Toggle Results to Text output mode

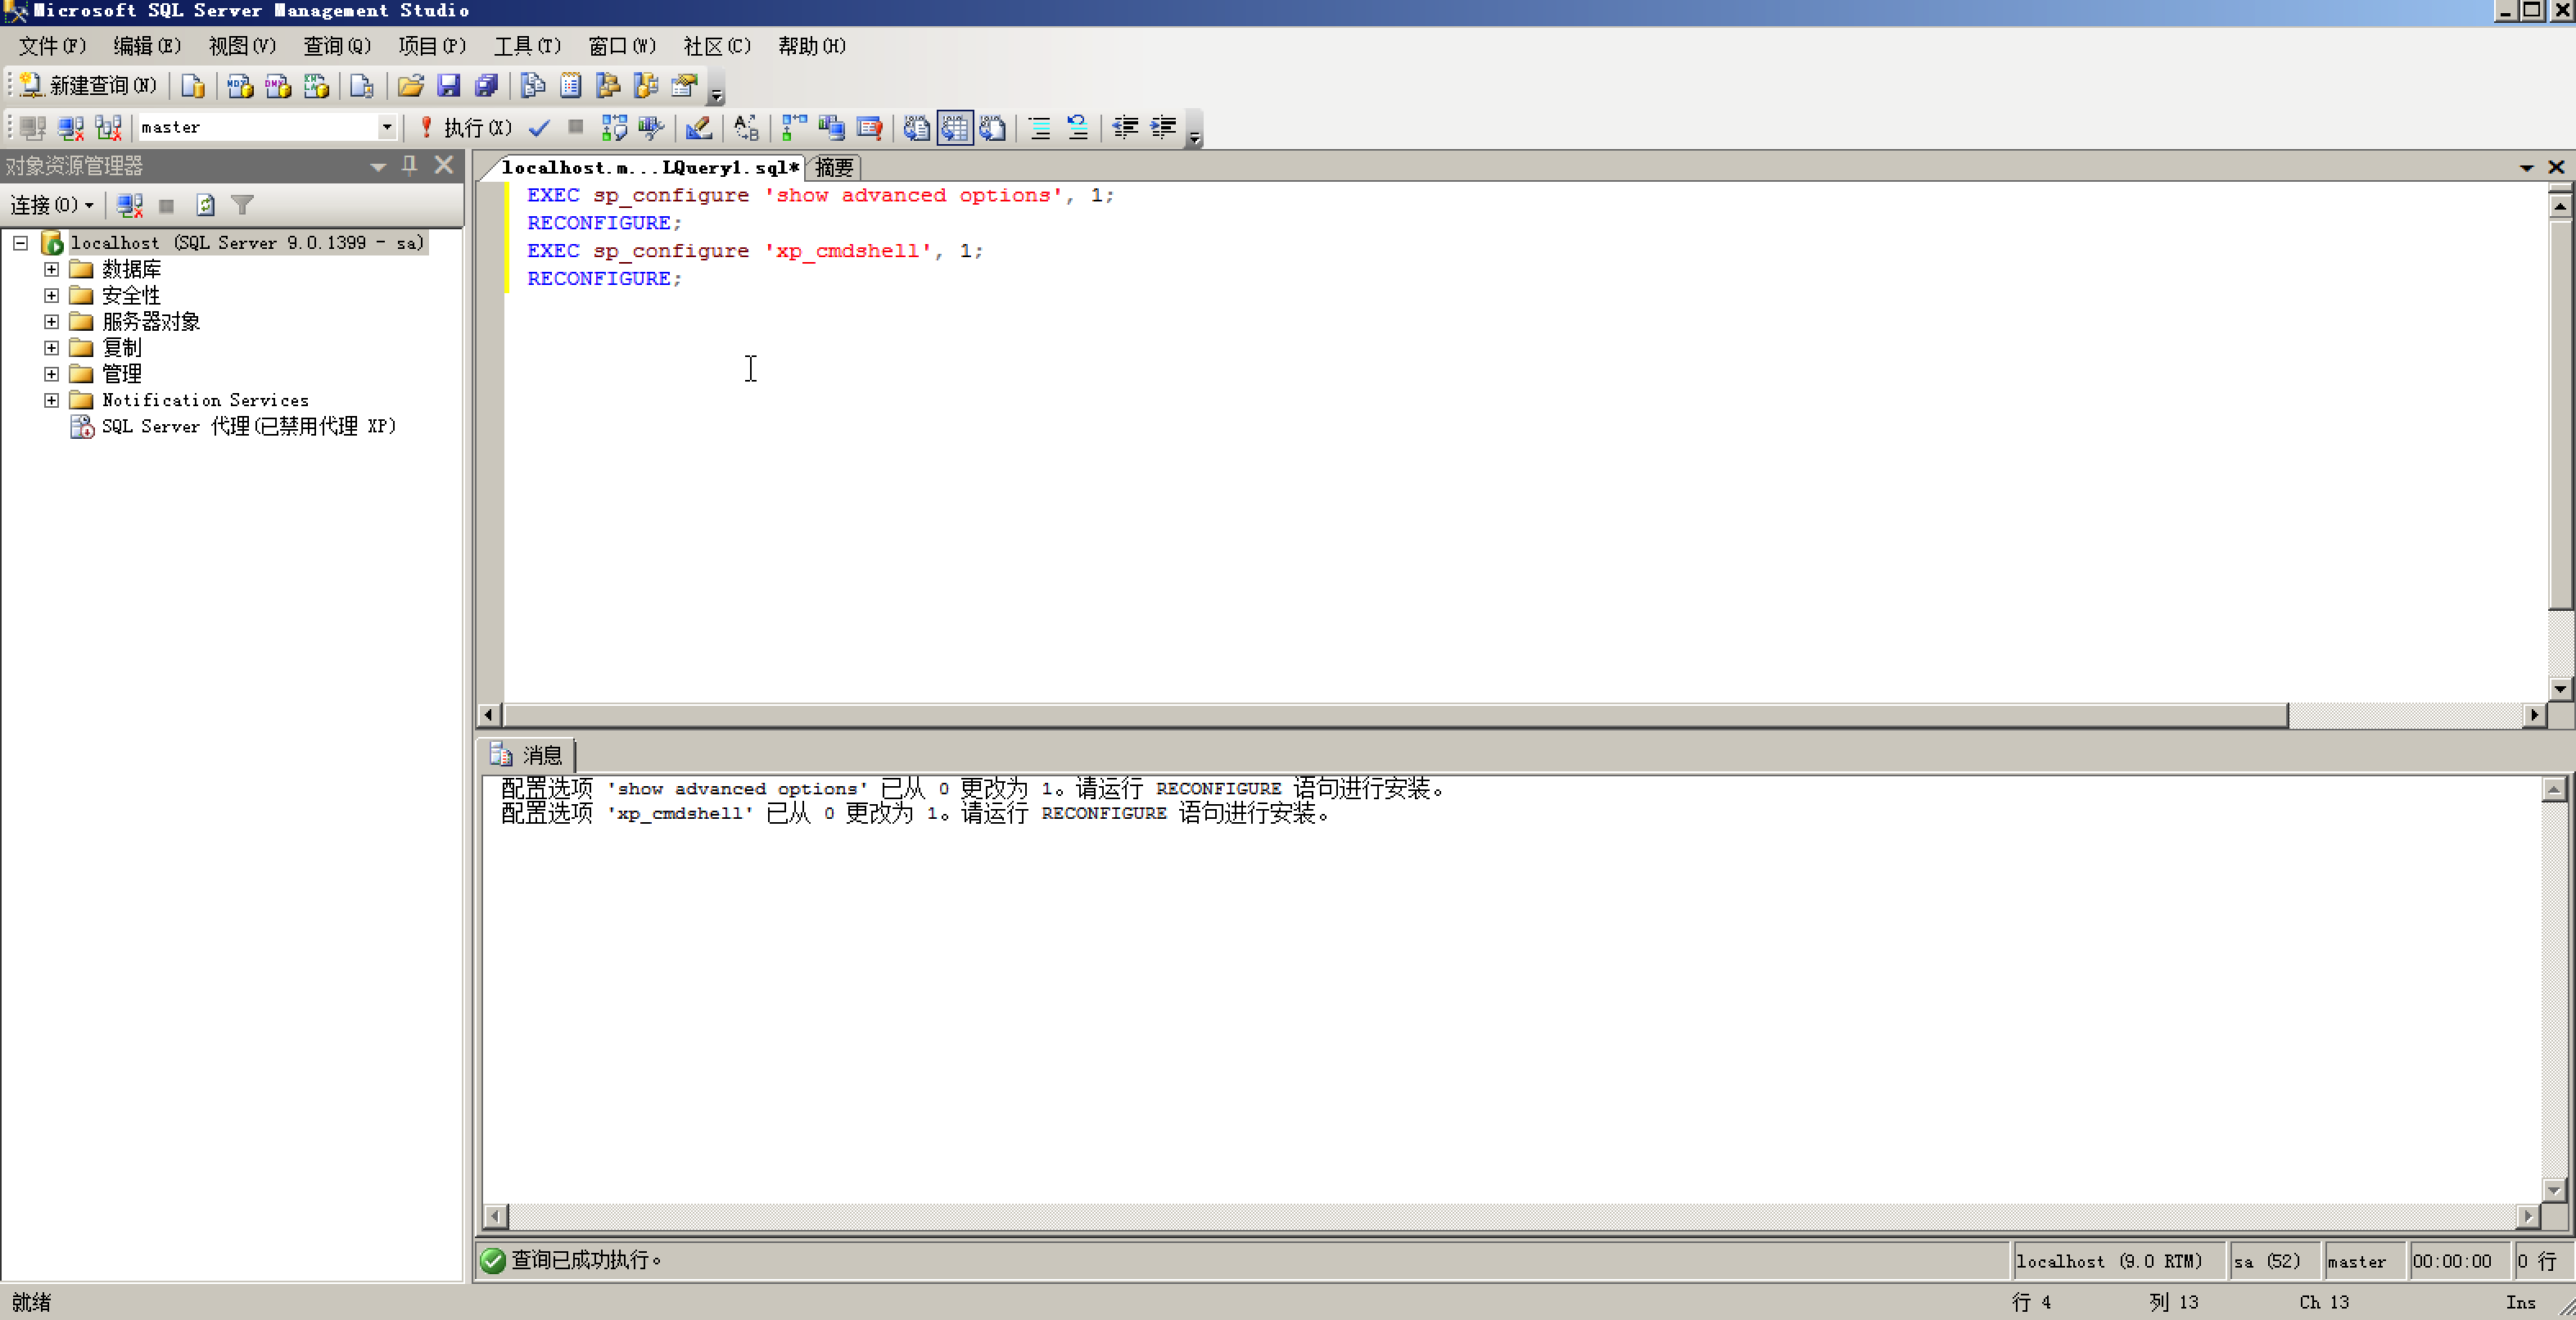(x=916, y=127)
